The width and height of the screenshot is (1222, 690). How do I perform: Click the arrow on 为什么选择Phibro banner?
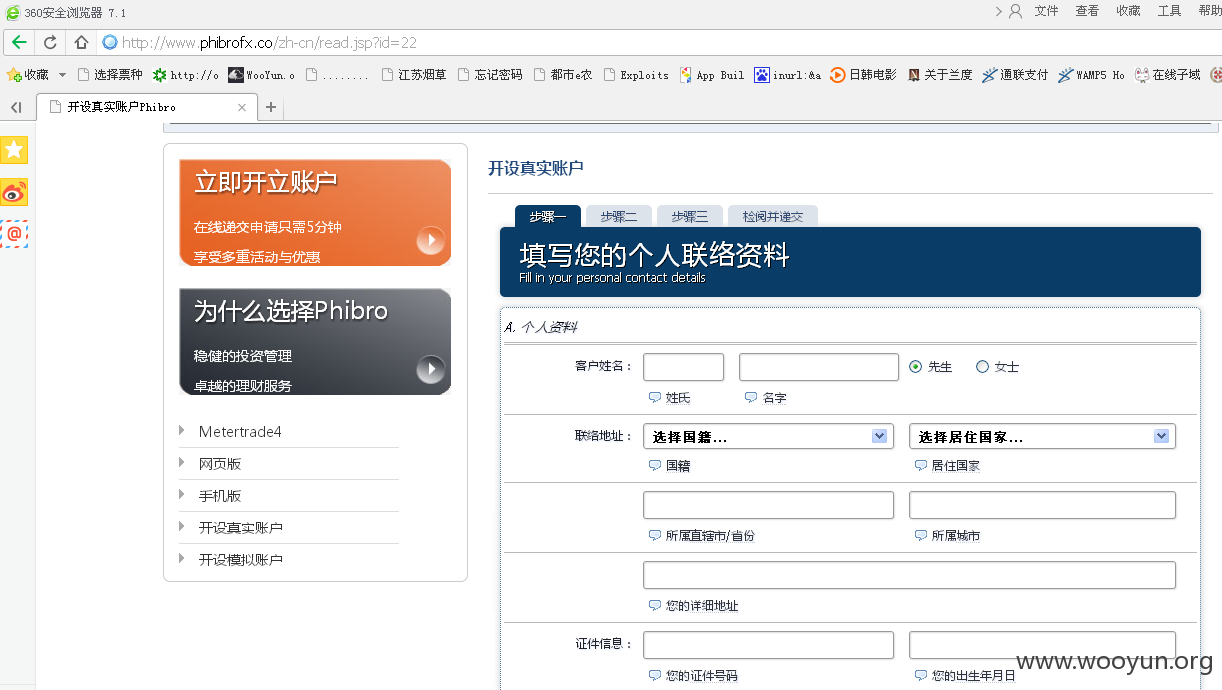click(x=431, y=369)
